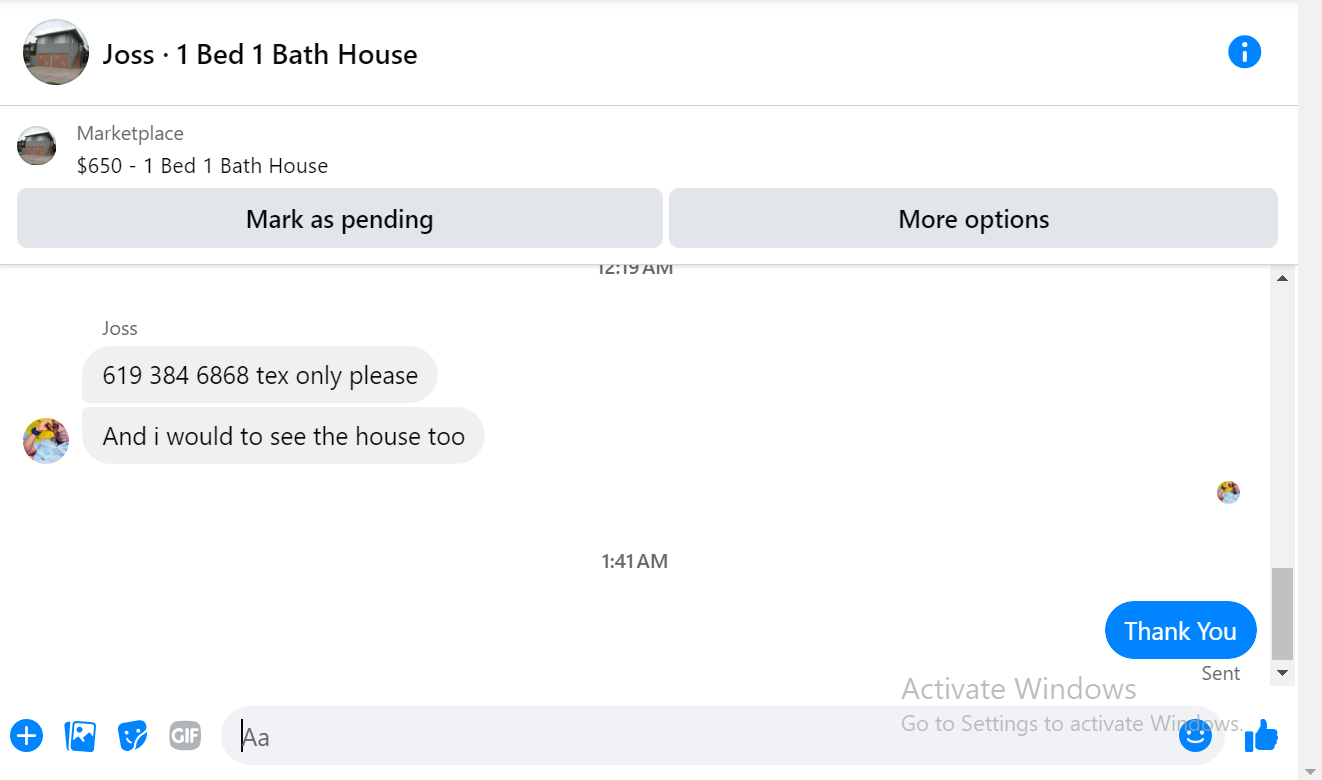
Task: Open emoji picker smiley icon
Action: point(1195,736)
